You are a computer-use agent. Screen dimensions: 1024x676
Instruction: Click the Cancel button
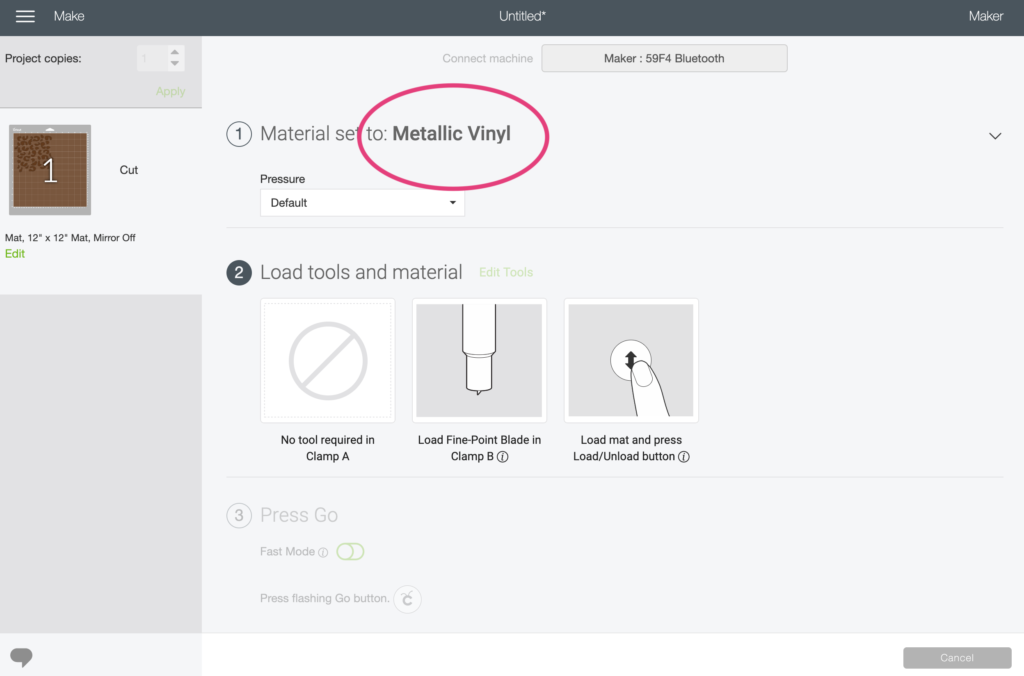coord(957,658)
